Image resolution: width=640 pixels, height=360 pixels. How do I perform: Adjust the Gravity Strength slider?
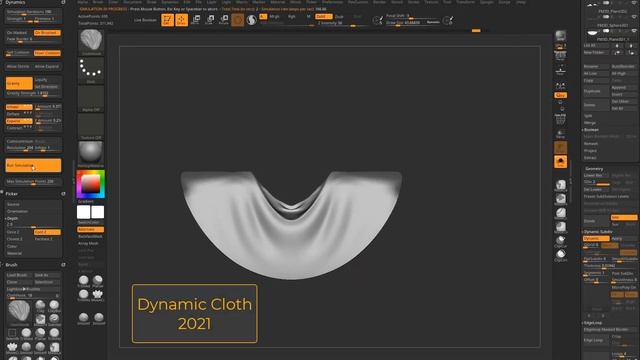[x=33, y=93]
